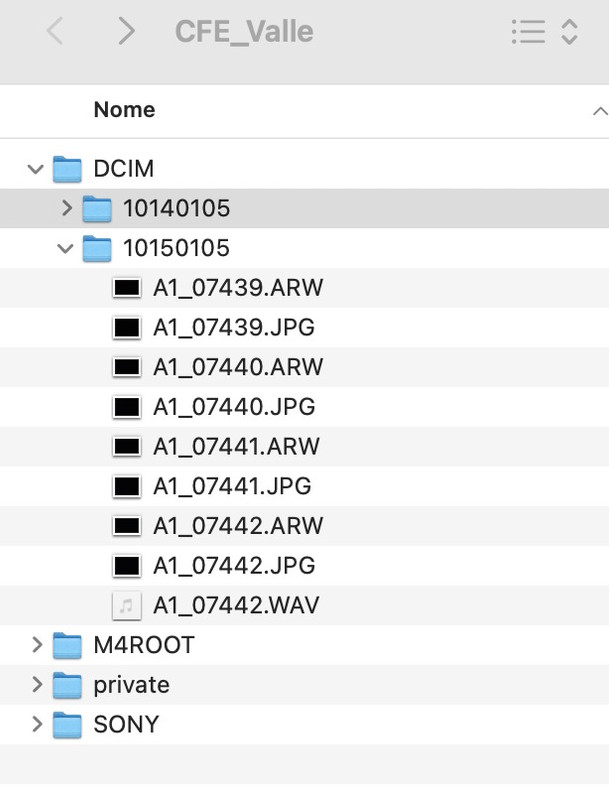609x800 pixels.
Task: Select the SONY folder icon
Action: (67, 724)
